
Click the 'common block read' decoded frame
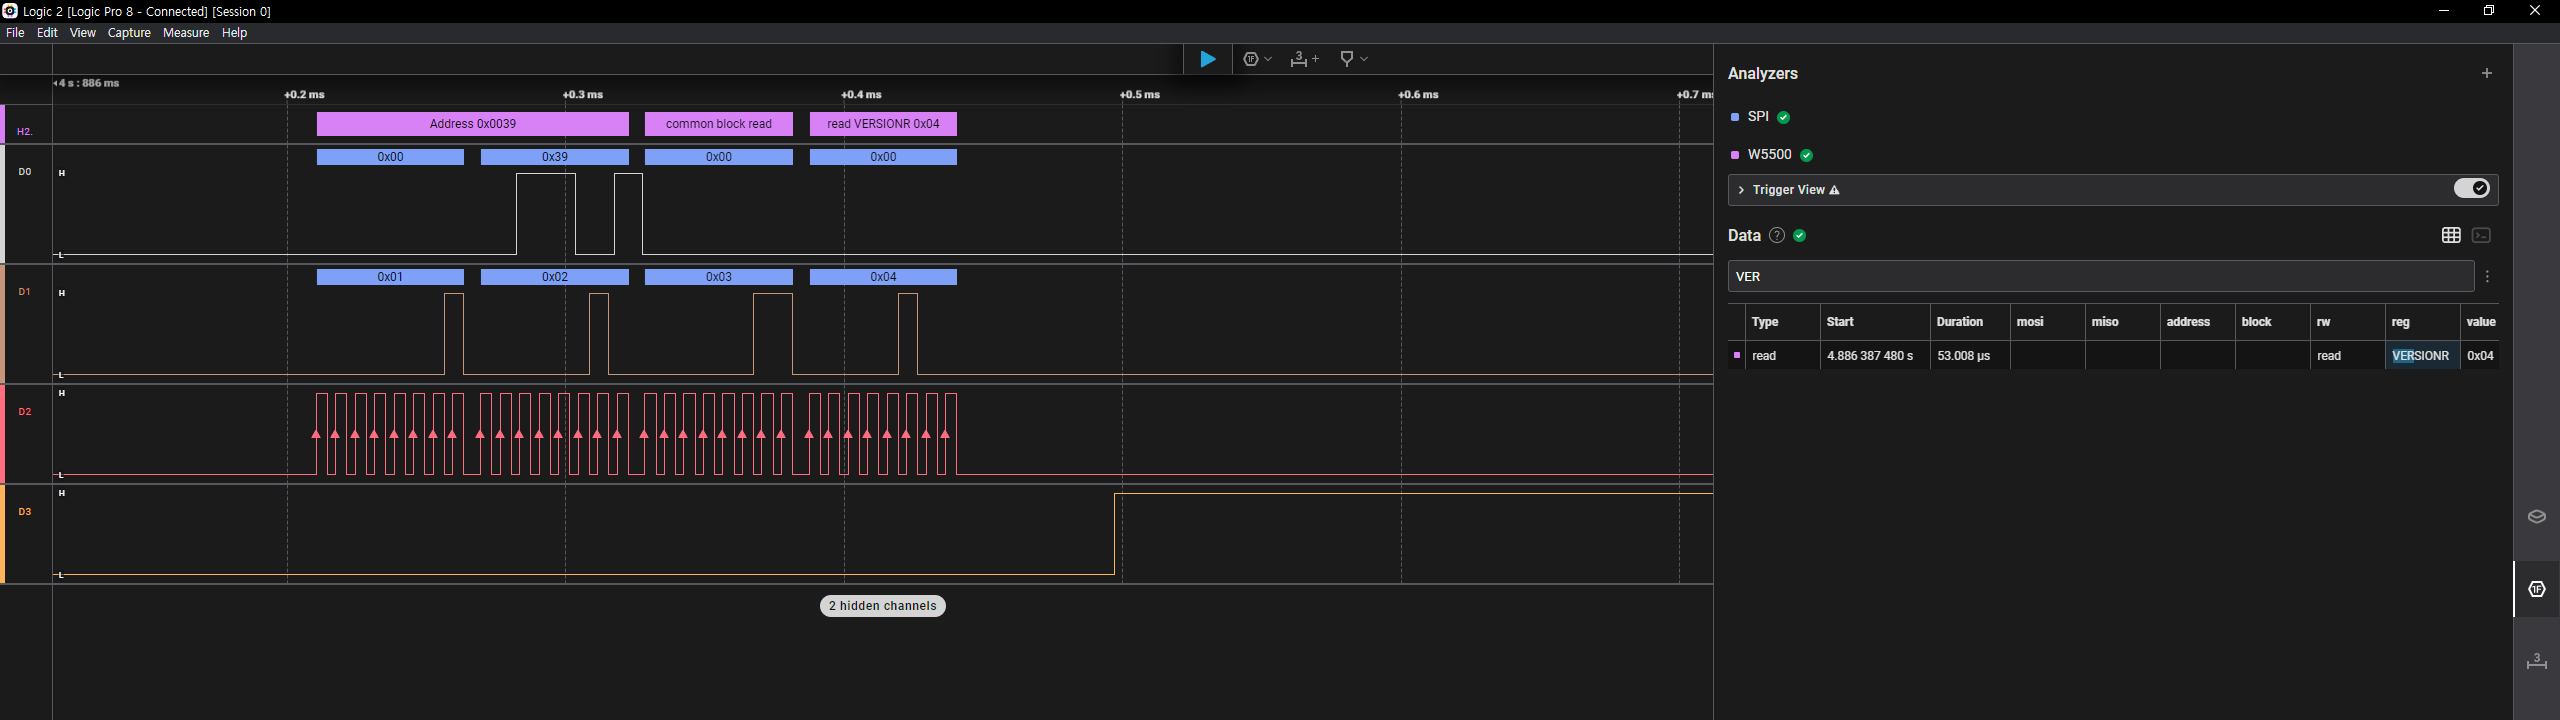(x=719, y=124)
